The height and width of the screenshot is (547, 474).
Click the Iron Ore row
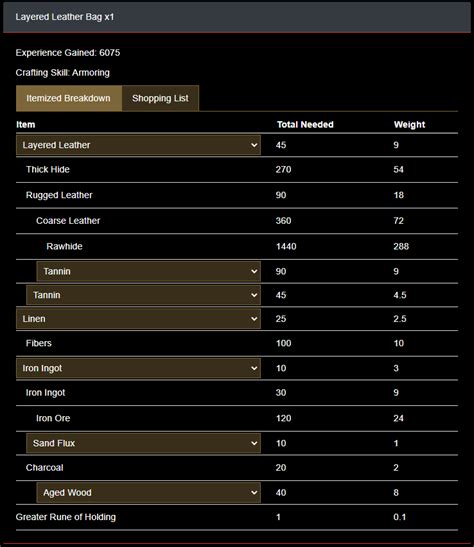[x=237, y=418]
